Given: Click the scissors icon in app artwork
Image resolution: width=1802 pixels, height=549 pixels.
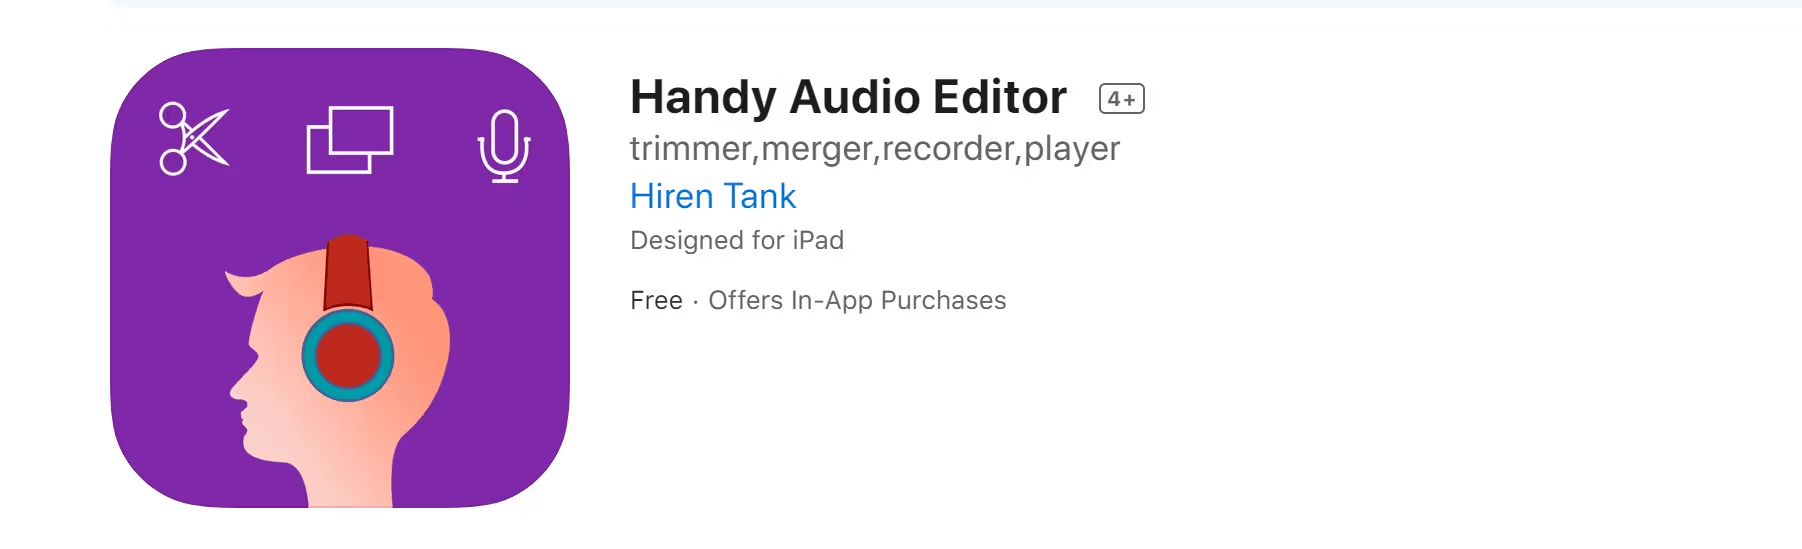Looking at the screenshot, I should pyautogui.click(x=194, y=139).
